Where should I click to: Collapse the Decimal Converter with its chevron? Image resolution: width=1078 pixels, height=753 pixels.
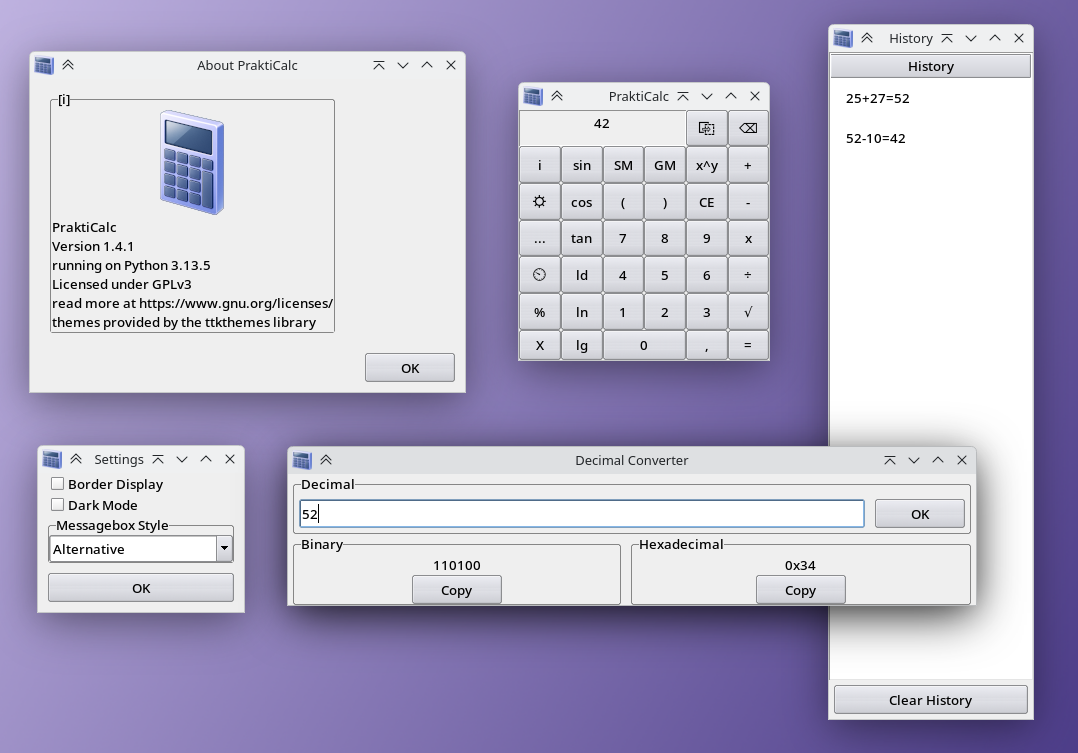(x=326, y=460)
